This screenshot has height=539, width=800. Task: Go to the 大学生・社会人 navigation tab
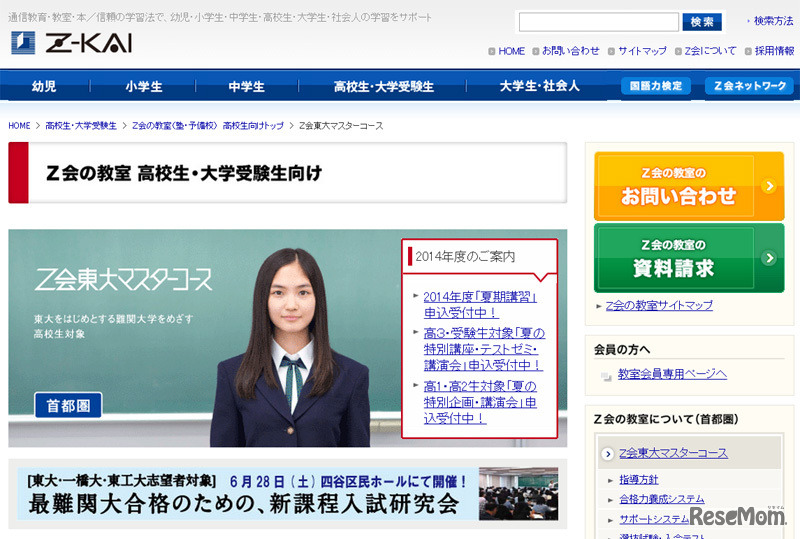click(539, 86)
